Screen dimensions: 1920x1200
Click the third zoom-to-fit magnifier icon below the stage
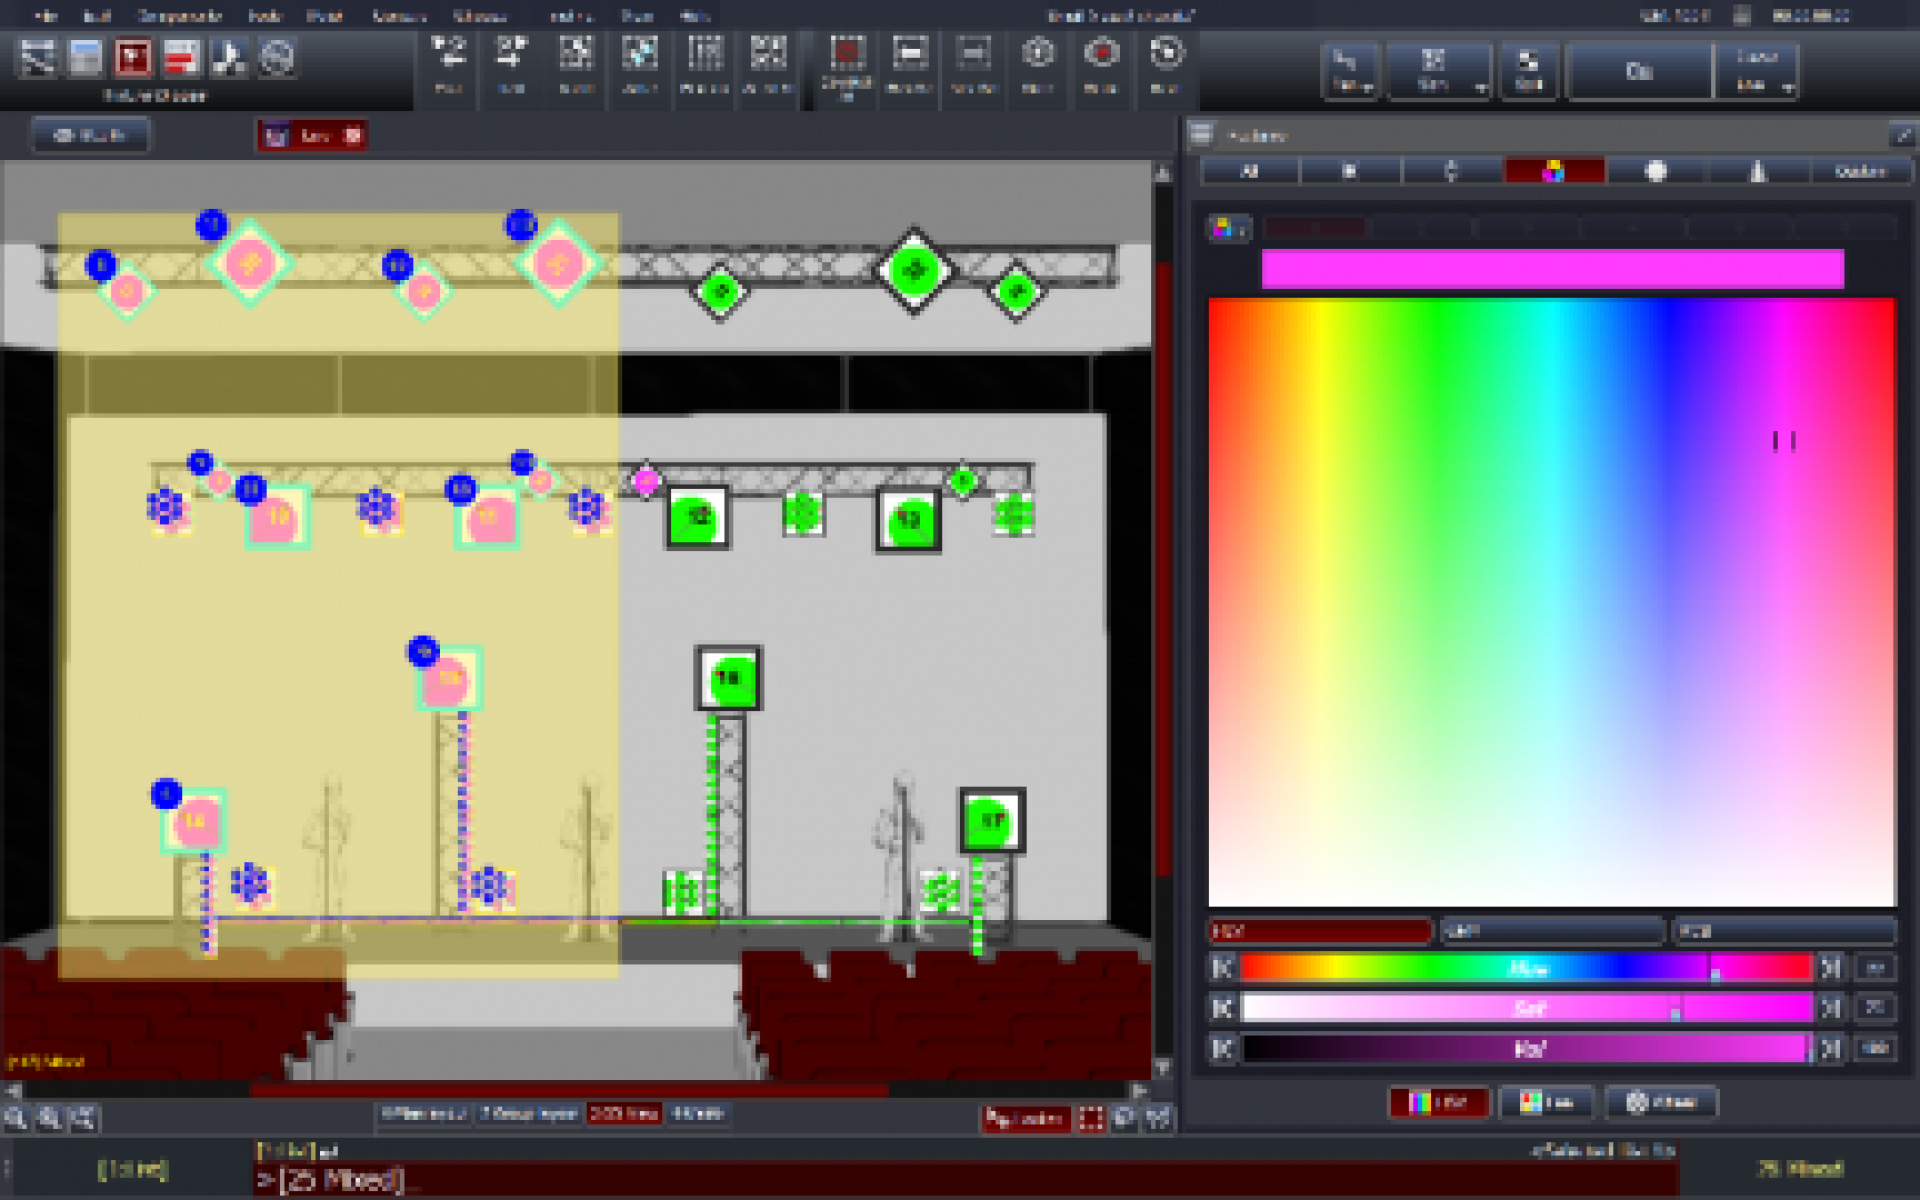[x=83, y=1118]
